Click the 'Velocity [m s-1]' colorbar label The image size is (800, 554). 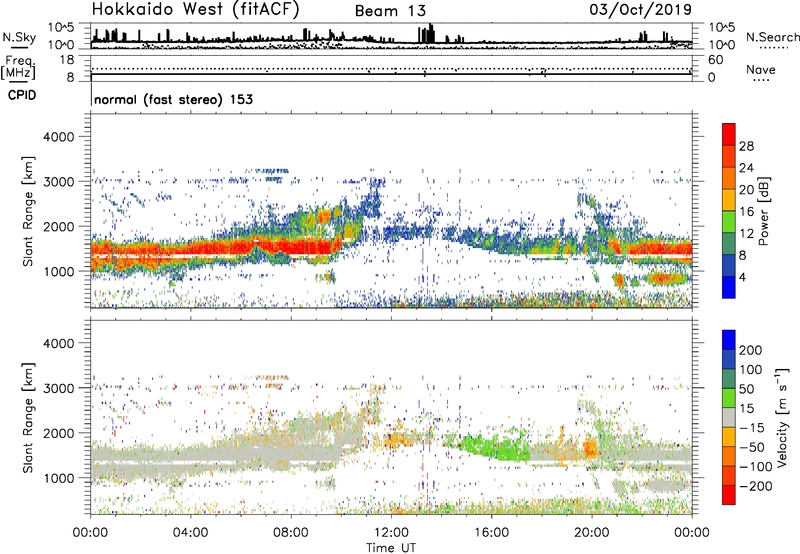781,417
